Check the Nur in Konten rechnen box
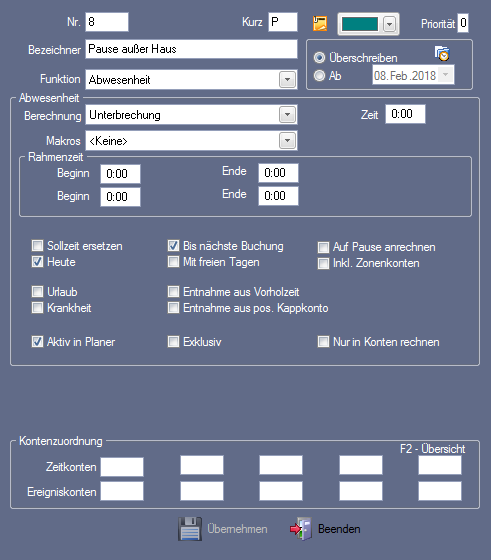491x560 pixels. pyautogui.click(x=323, y=342)
